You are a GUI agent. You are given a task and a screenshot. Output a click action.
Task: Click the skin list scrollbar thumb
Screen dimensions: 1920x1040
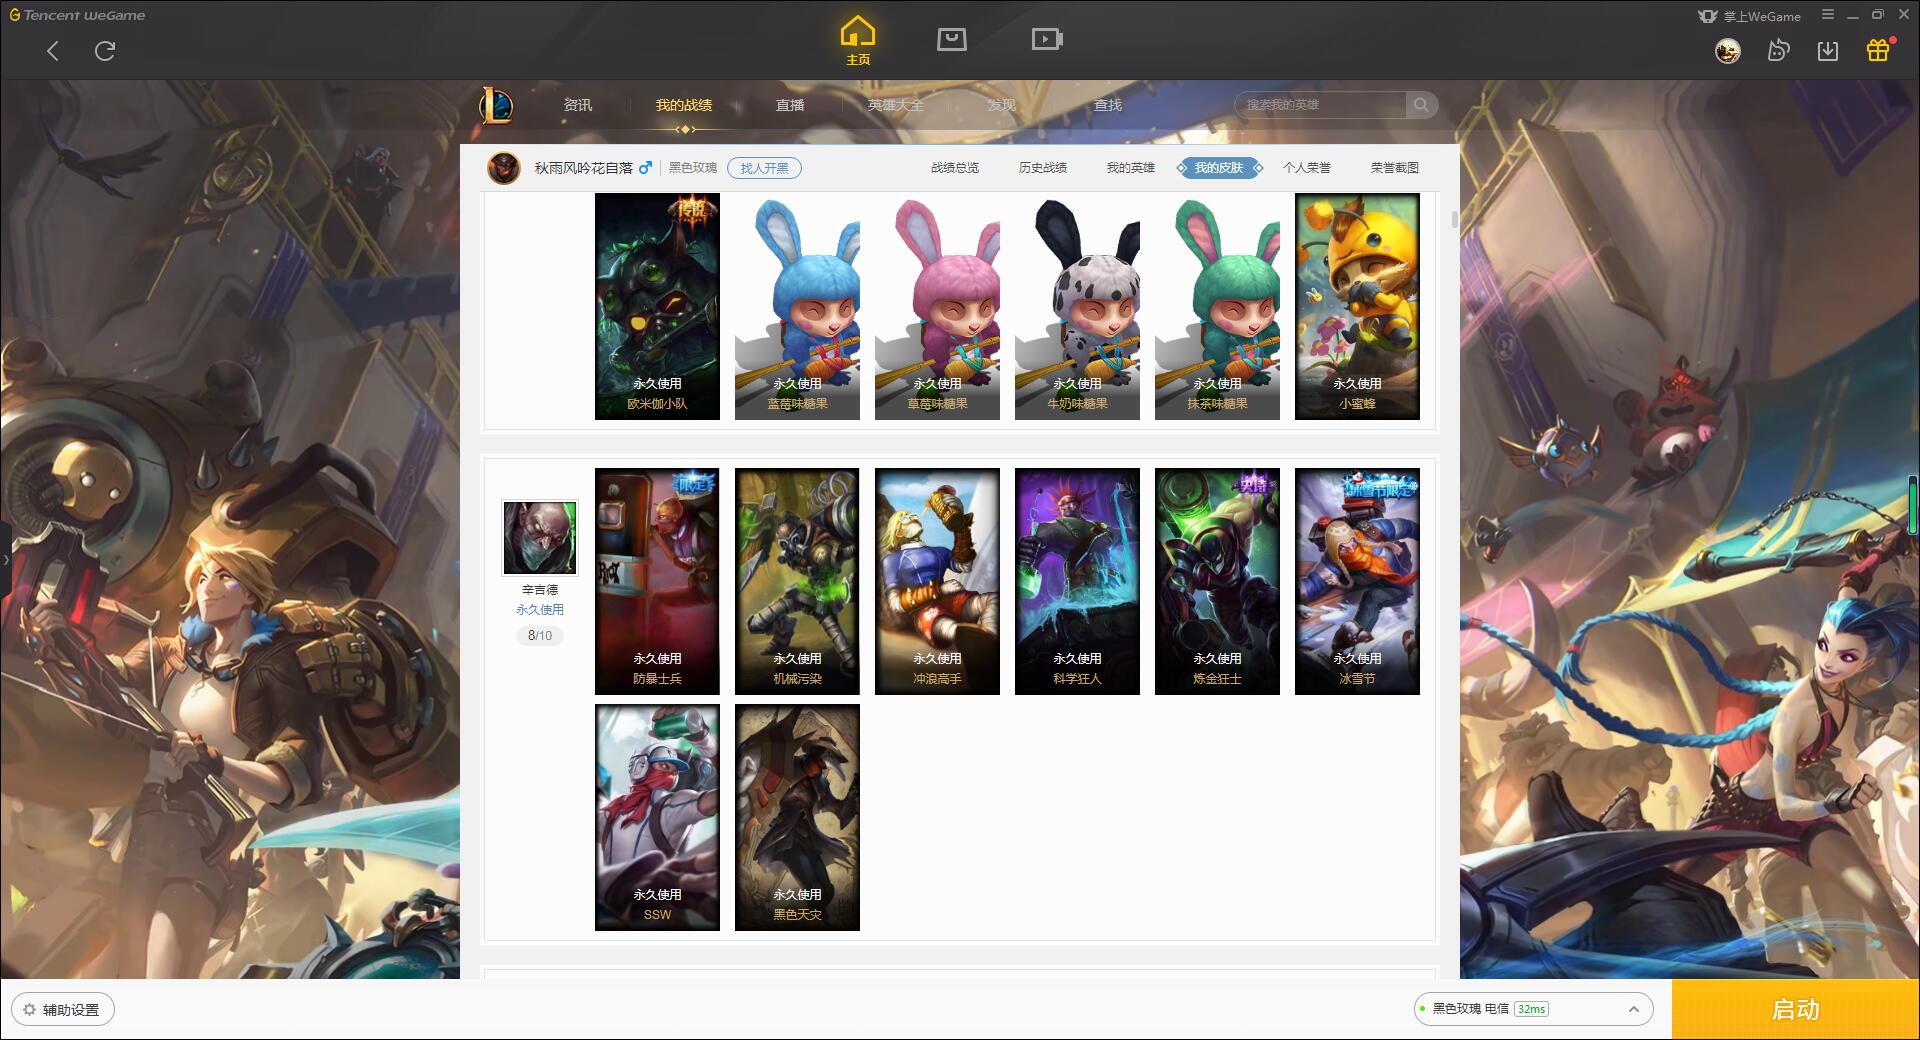tap(1454, 219)
